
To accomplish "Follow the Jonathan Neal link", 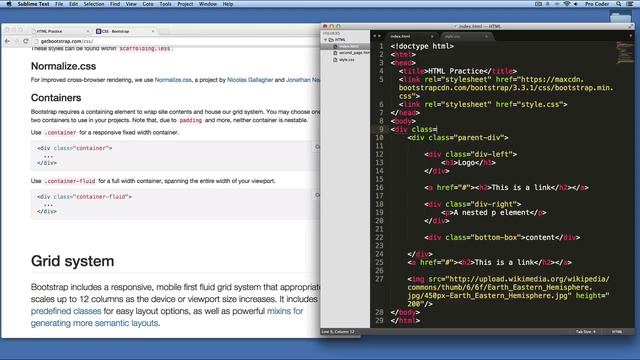I will pyautogui.click(x=303, y=80).
